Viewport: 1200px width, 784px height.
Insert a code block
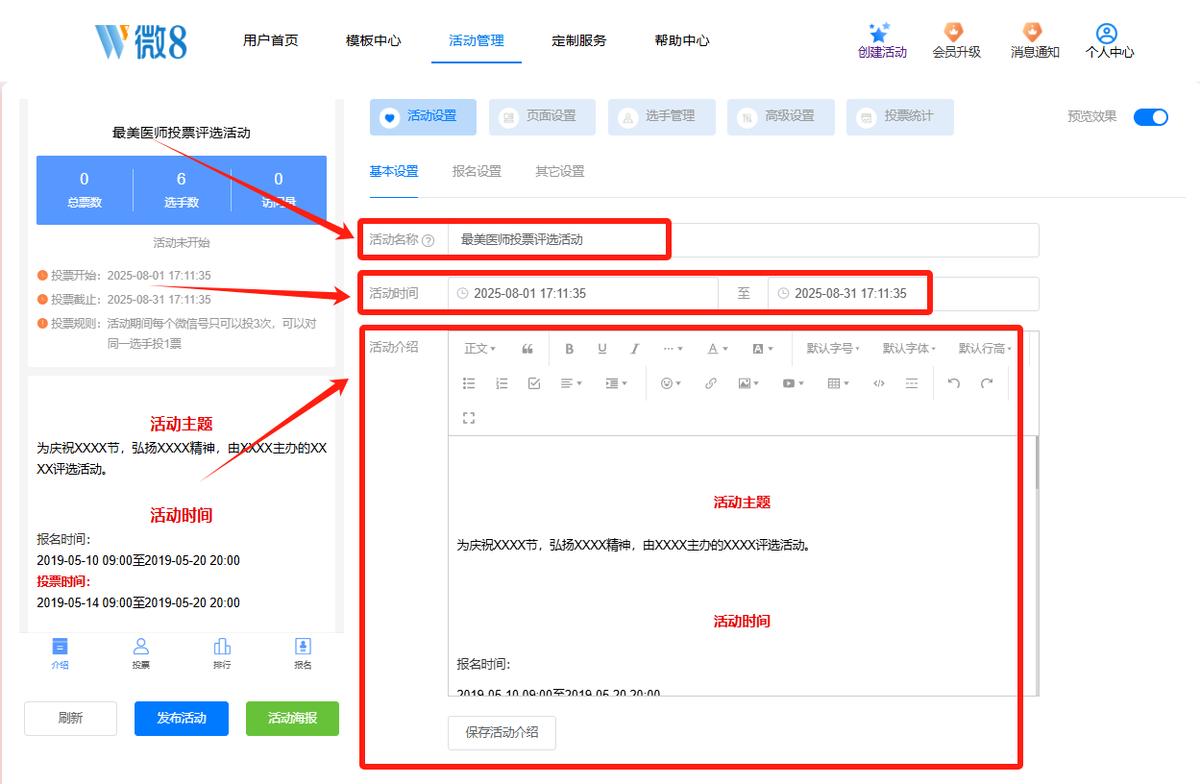879,383
